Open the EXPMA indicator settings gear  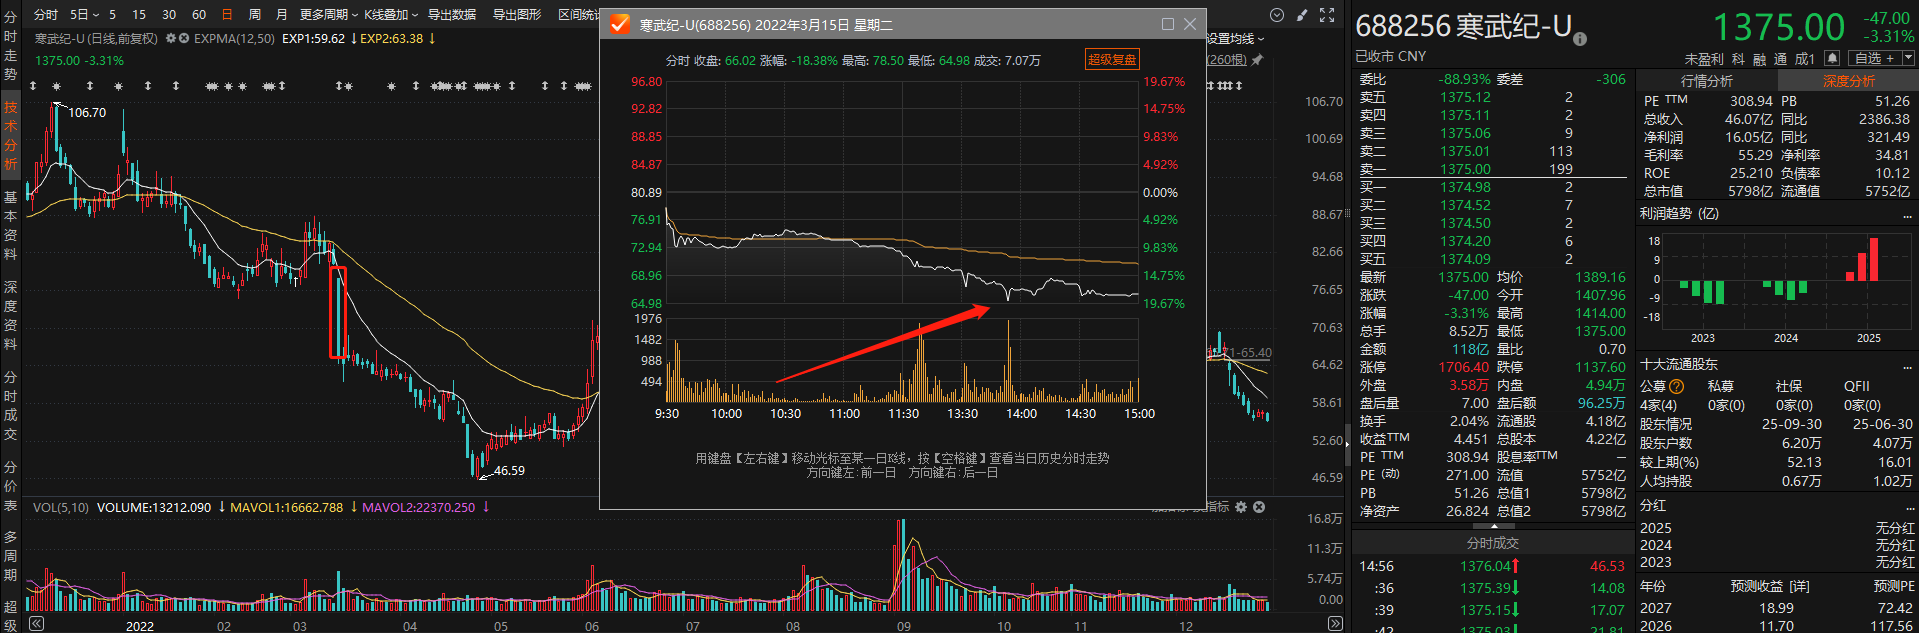point(171,39)
